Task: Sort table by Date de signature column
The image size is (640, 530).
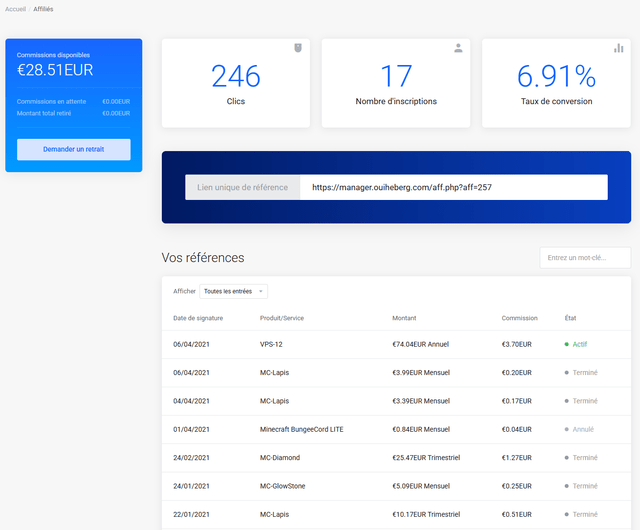Action: tap(198, 318)
